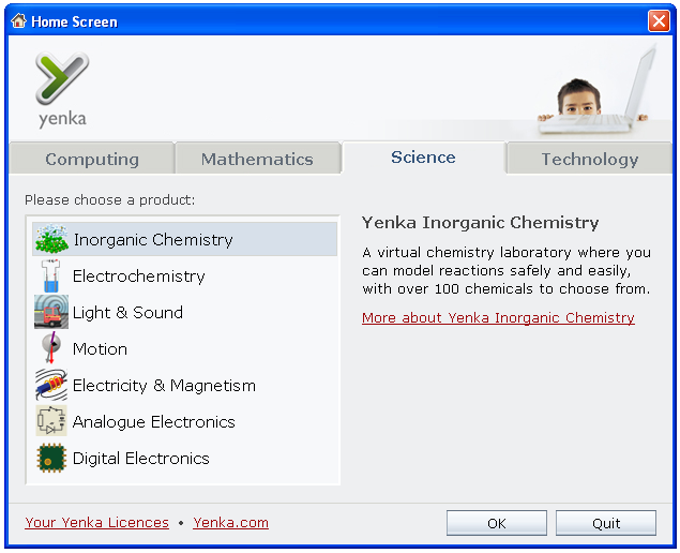Click the Electricity & Magnetism coil icon

[x=51, y=385]
